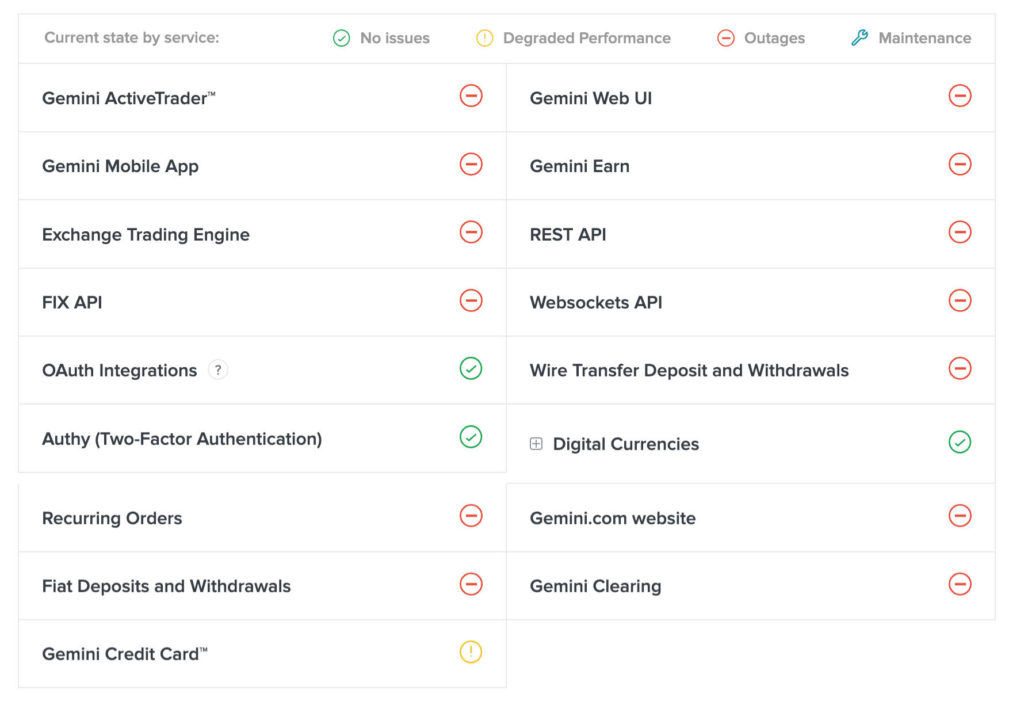The image size is (1024, 701).
Task: Click the FIX API outage icon
Action: (471, 300)
